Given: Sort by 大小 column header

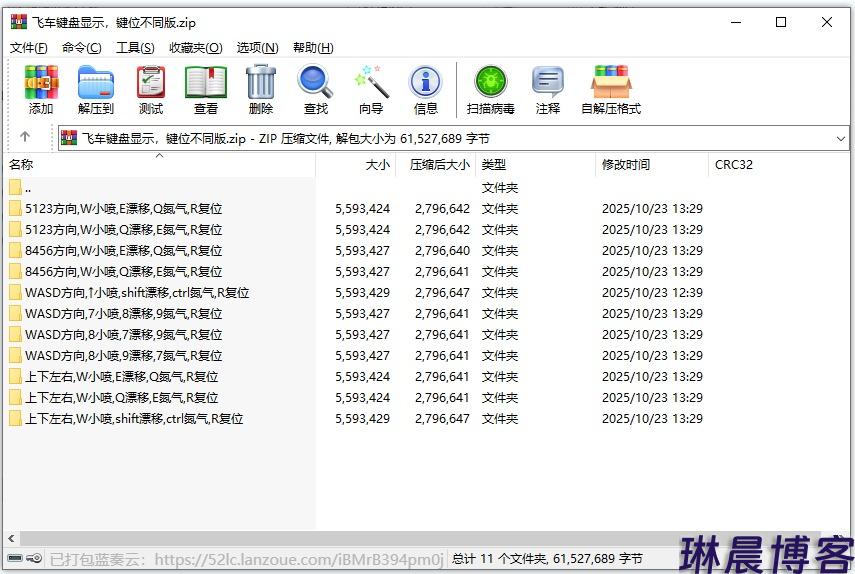Looking at the screenshot, I should click(356, 165).
